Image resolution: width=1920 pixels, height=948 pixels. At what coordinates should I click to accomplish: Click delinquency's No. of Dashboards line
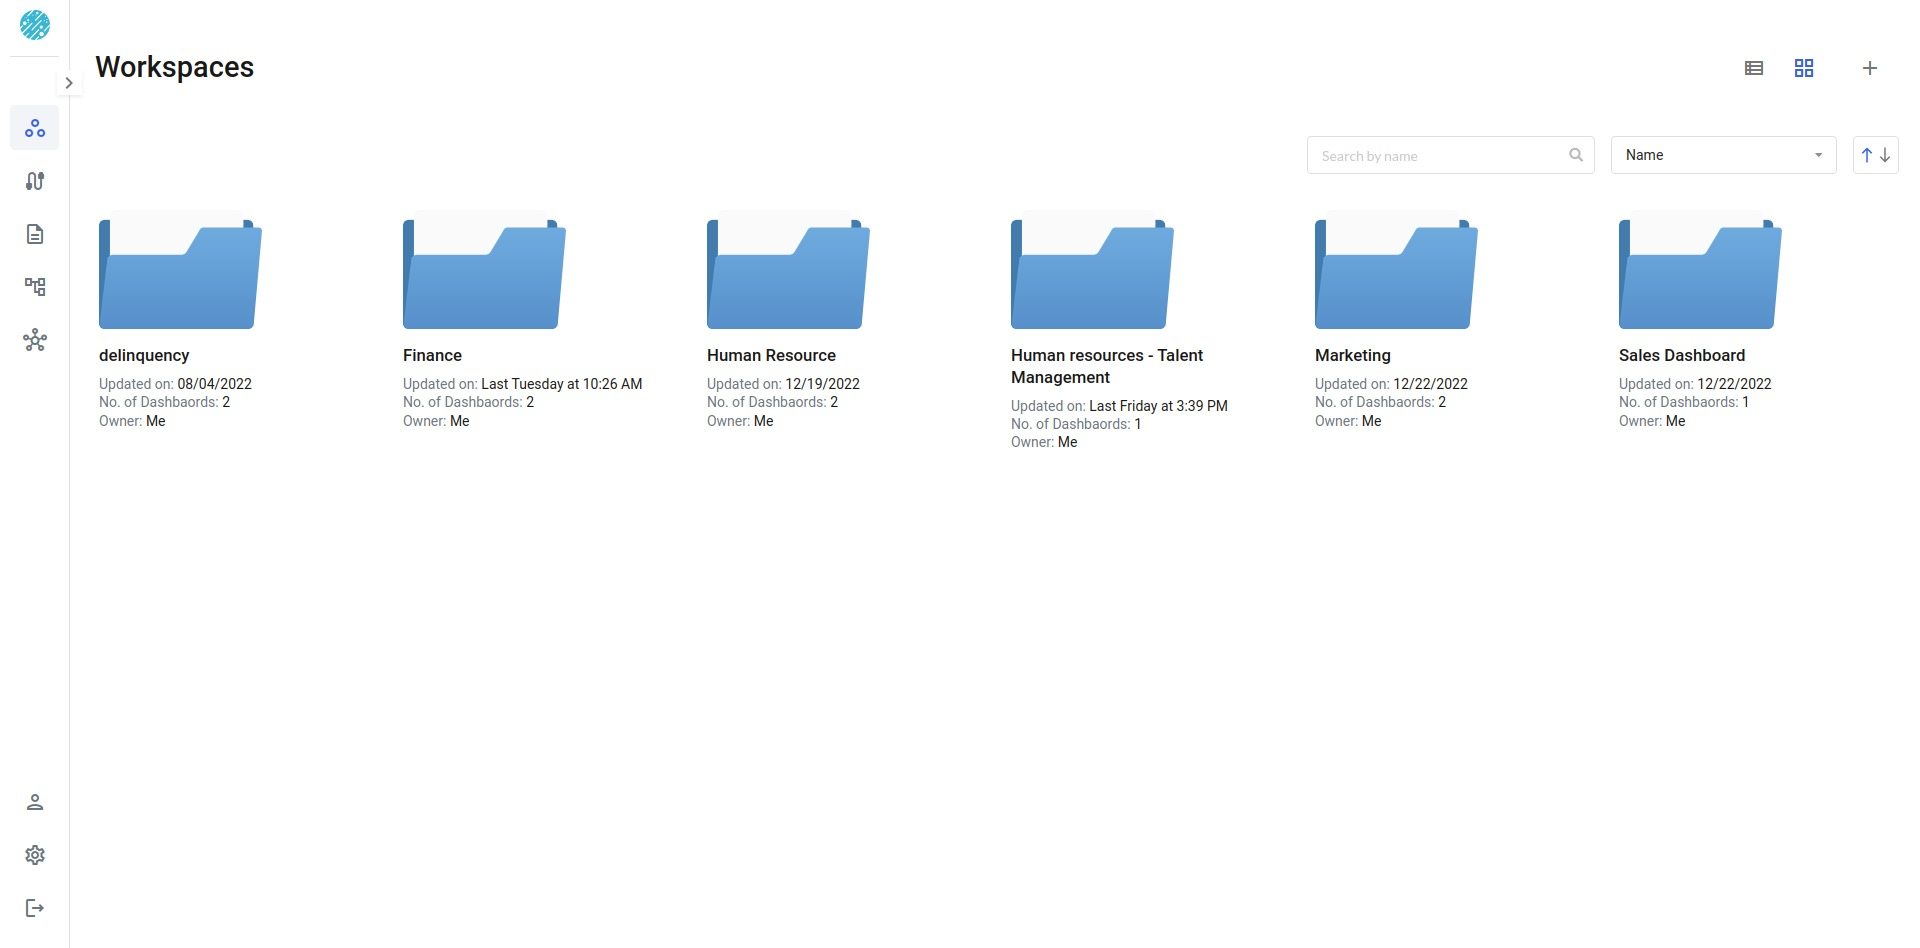pyautogui.click(x=165, y=402)
